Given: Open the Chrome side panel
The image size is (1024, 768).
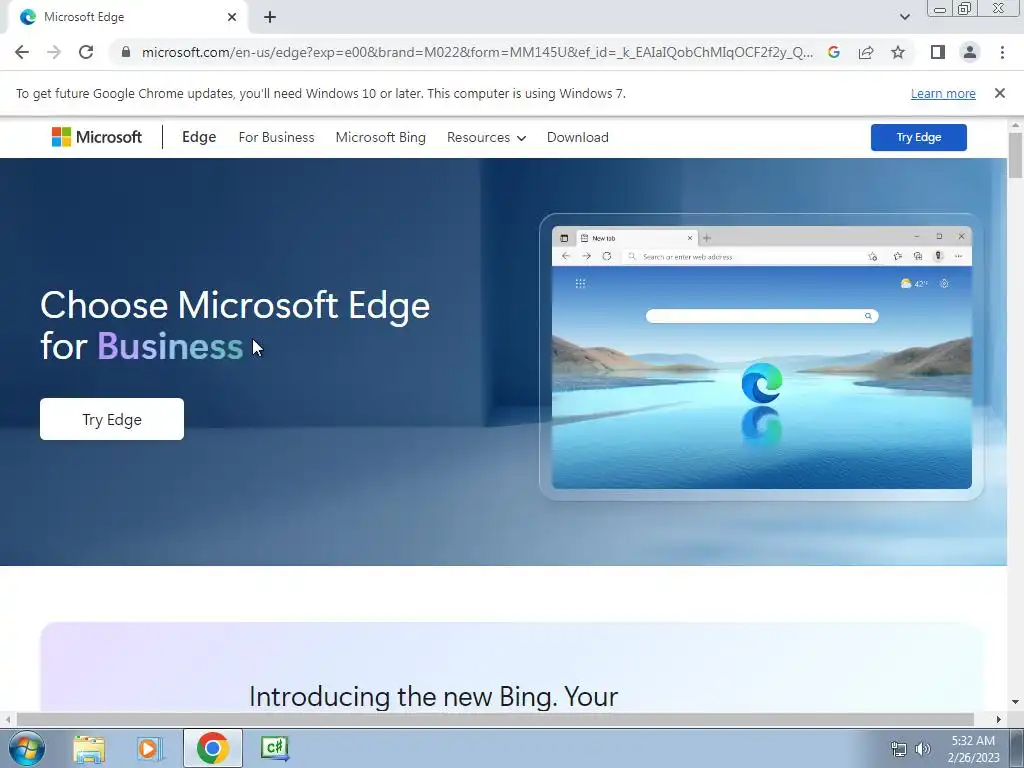Looking at the screenshot, I should point(938,52).
